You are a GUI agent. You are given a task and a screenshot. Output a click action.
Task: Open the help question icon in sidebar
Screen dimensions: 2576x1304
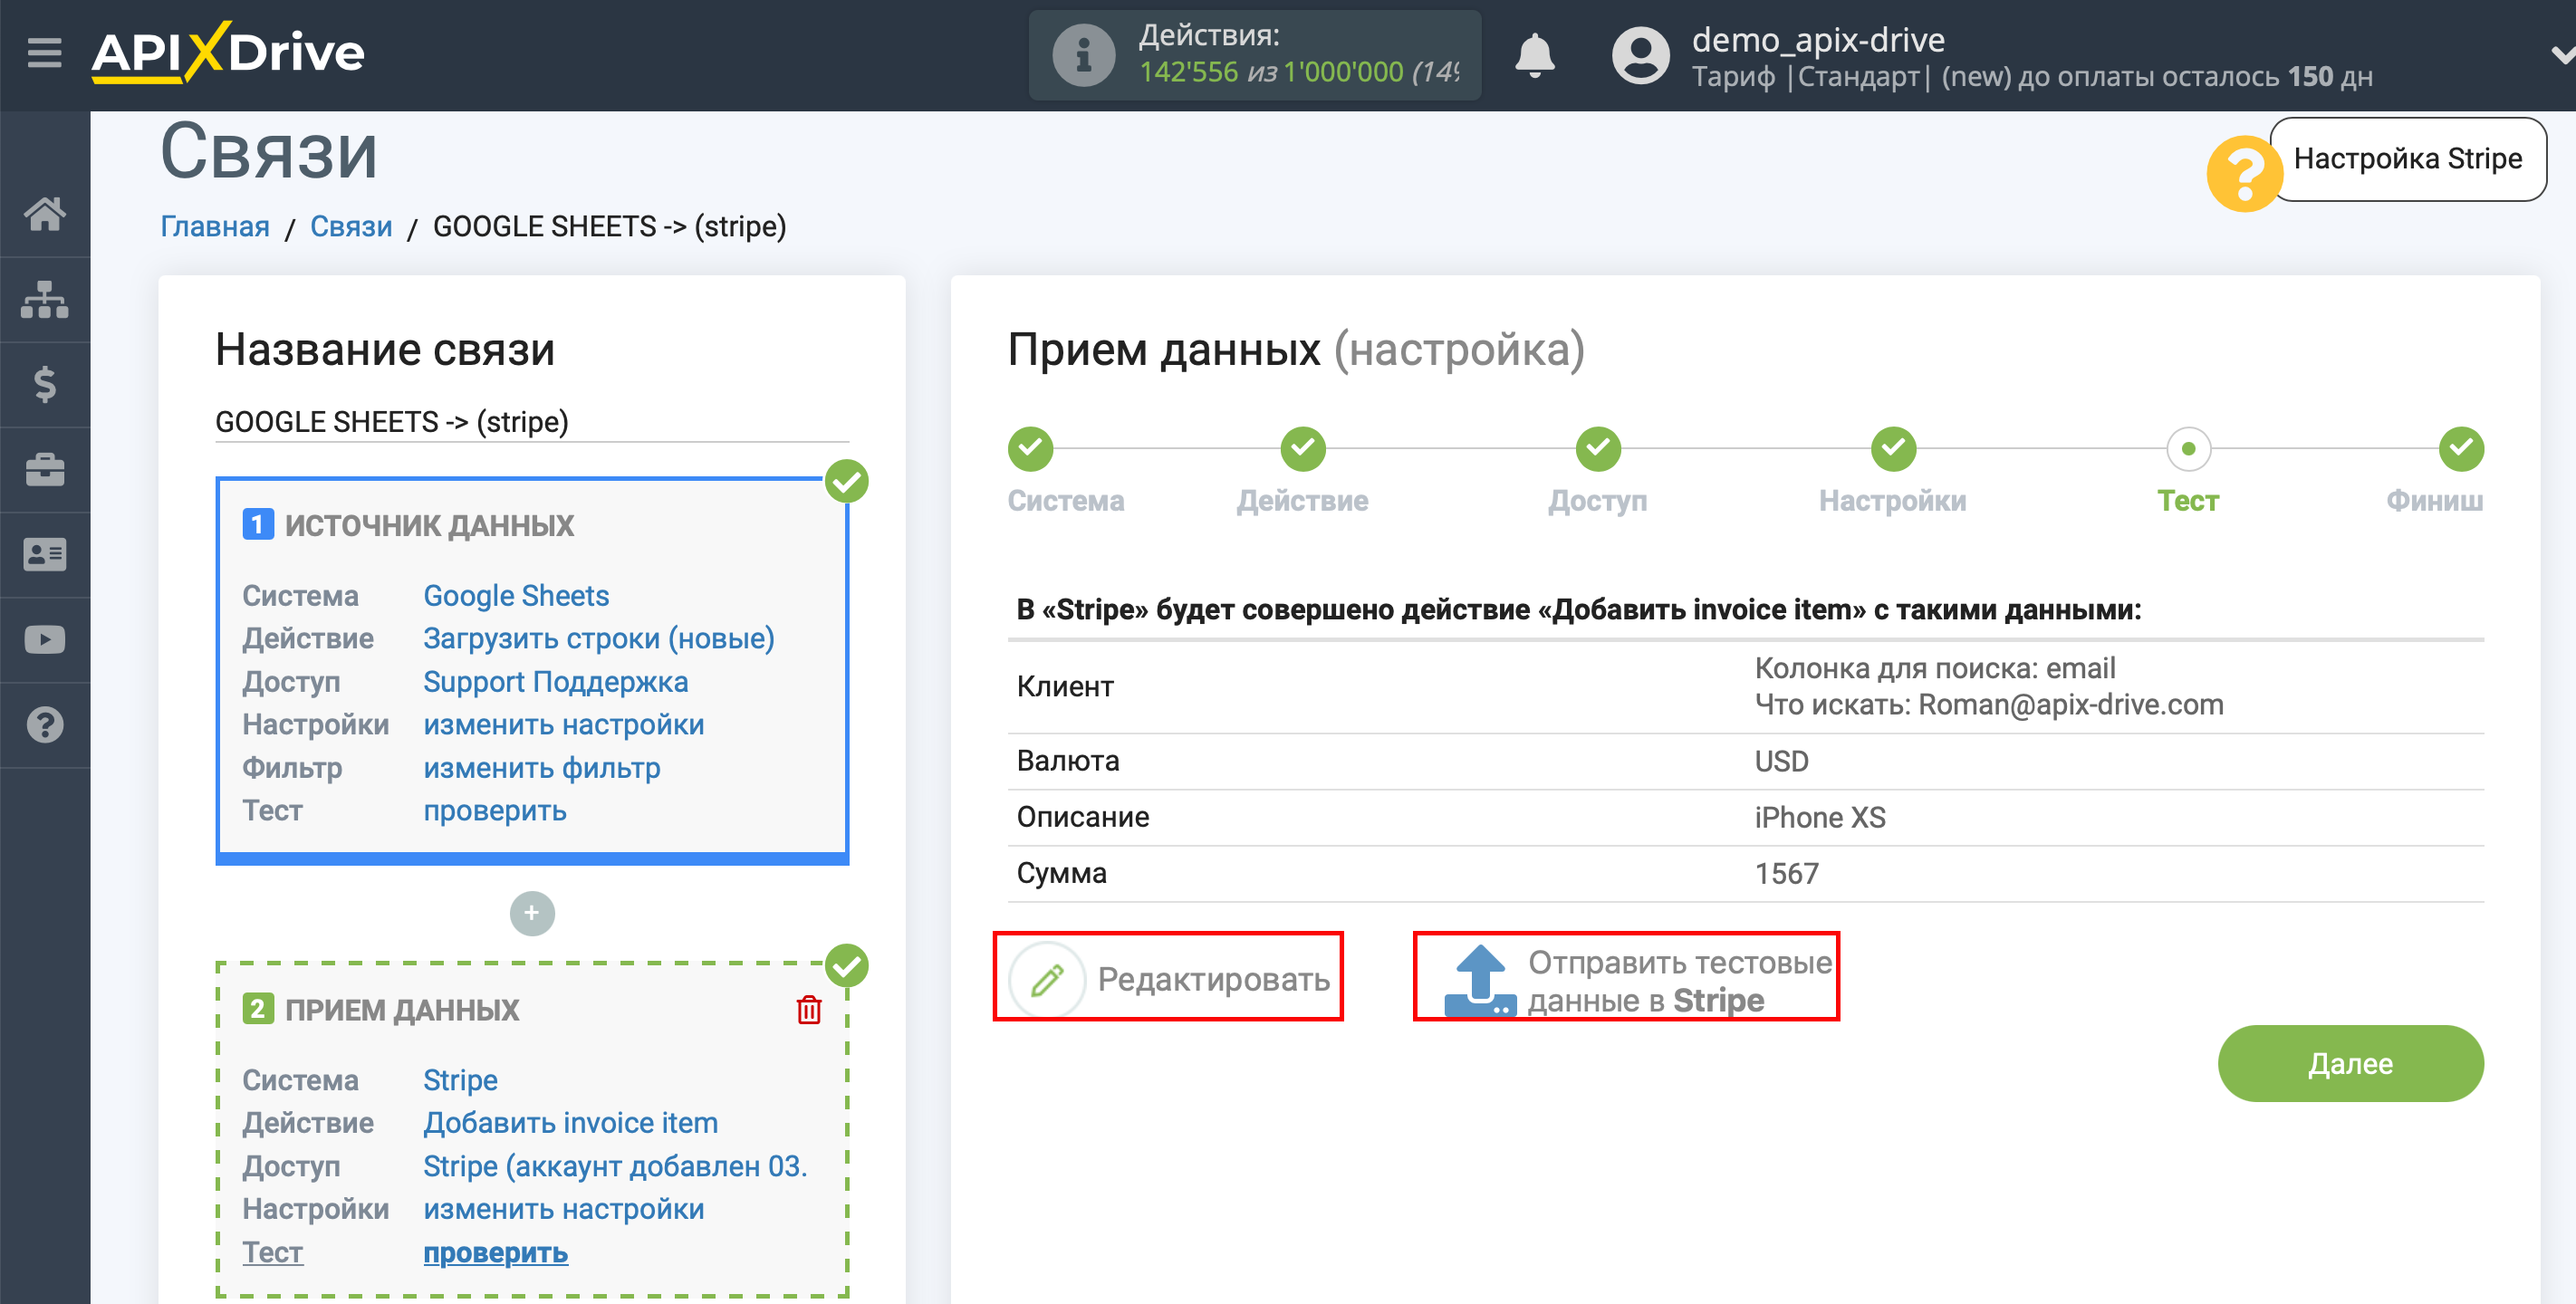tap(45, 725)
